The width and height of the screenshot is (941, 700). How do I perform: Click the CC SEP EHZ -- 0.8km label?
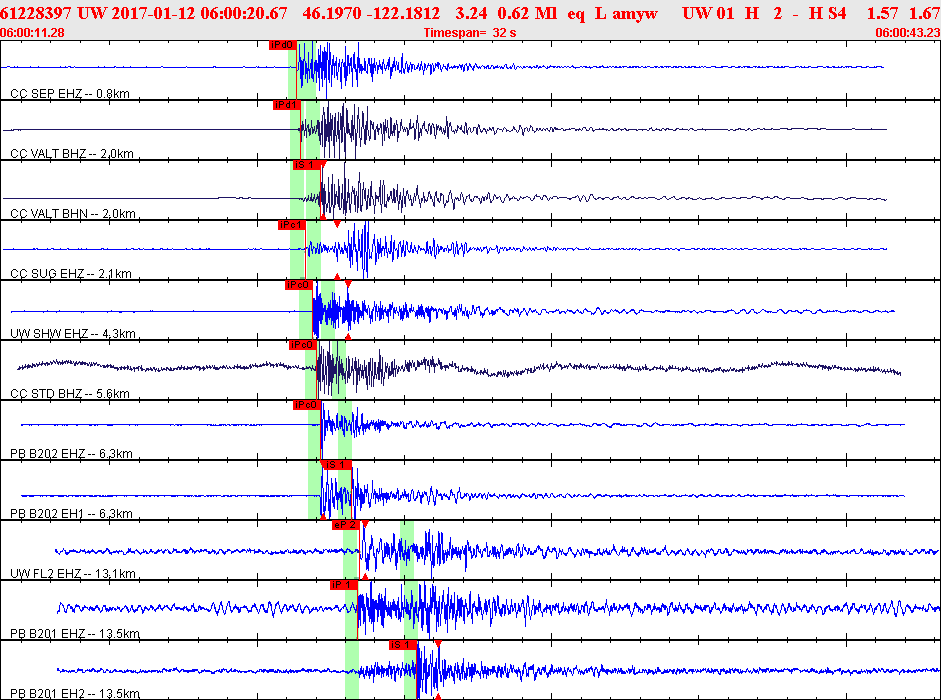tap(70, 94)
